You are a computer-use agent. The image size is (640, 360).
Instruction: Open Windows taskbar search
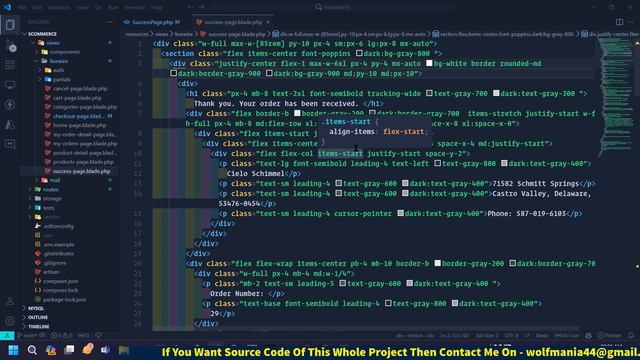tap(32, 350)
